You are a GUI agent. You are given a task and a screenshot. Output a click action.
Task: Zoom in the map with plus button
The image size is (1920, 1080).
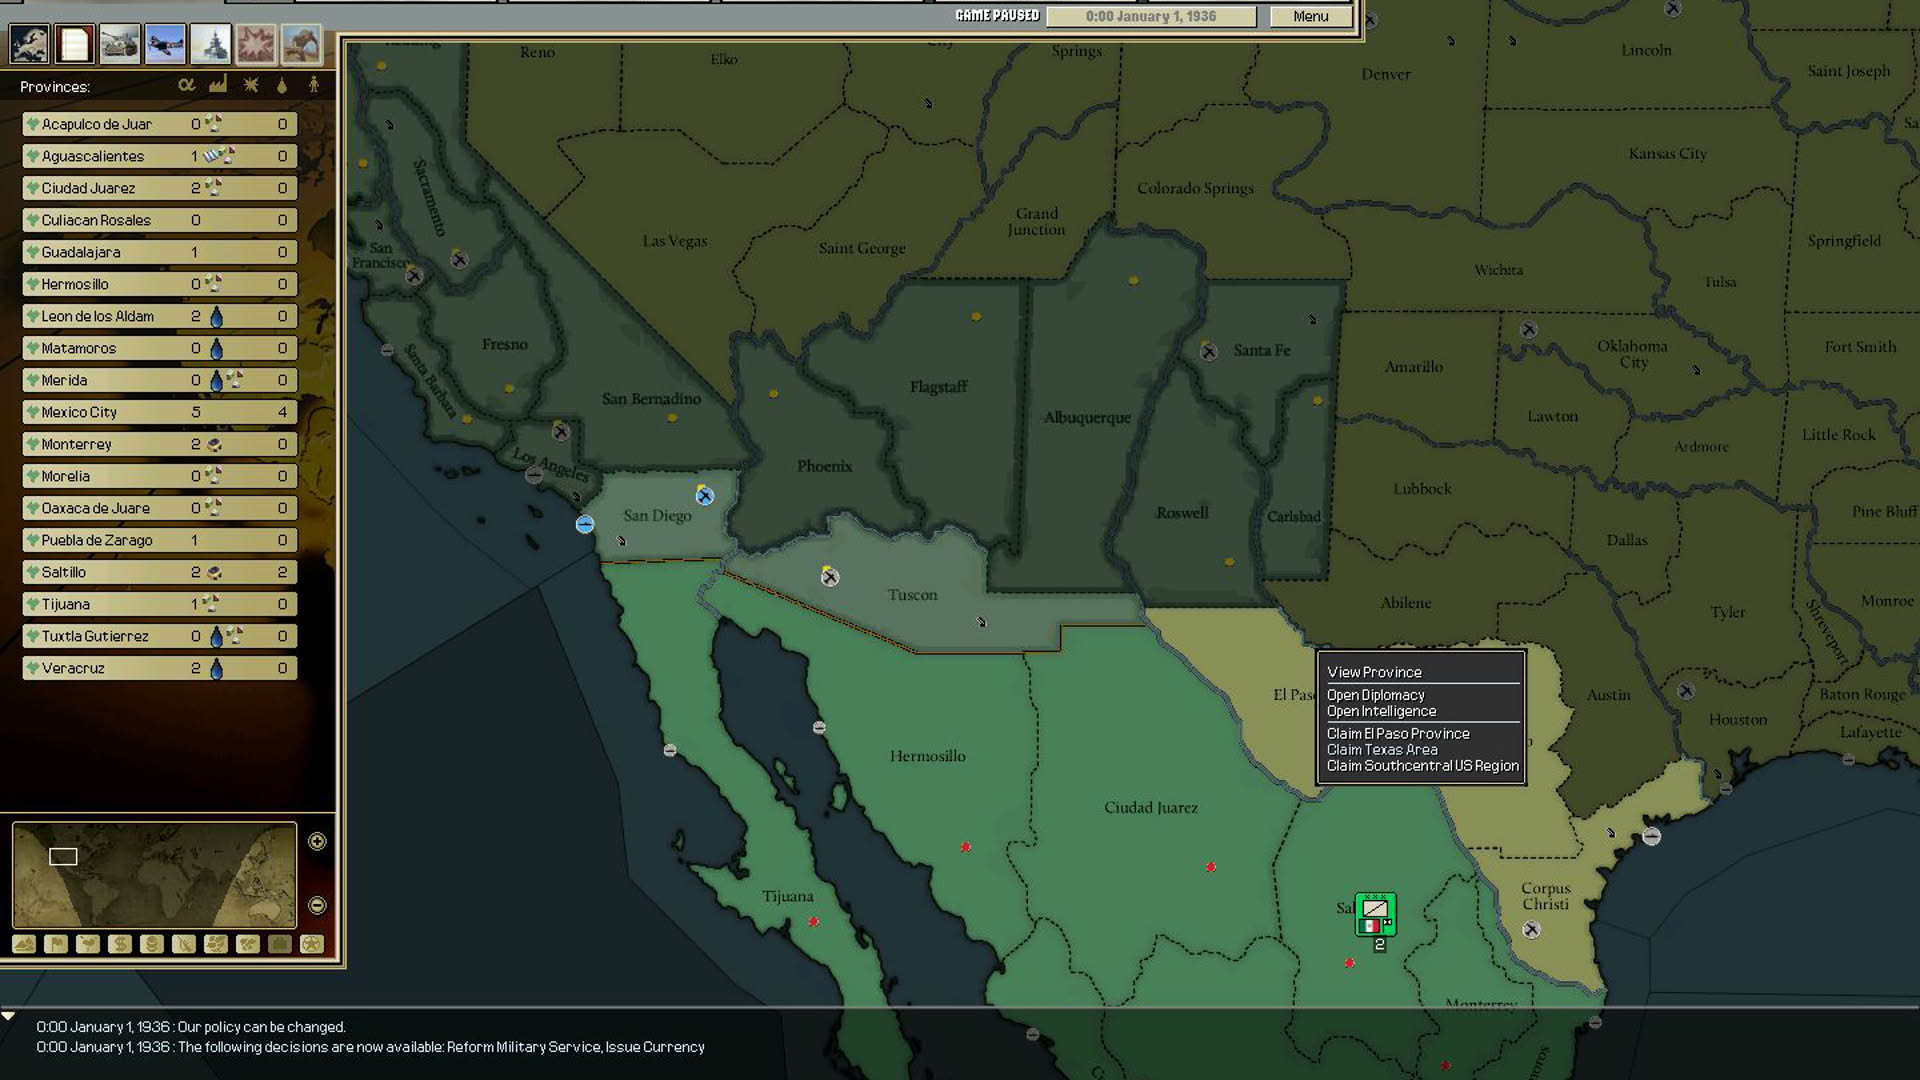317,841
